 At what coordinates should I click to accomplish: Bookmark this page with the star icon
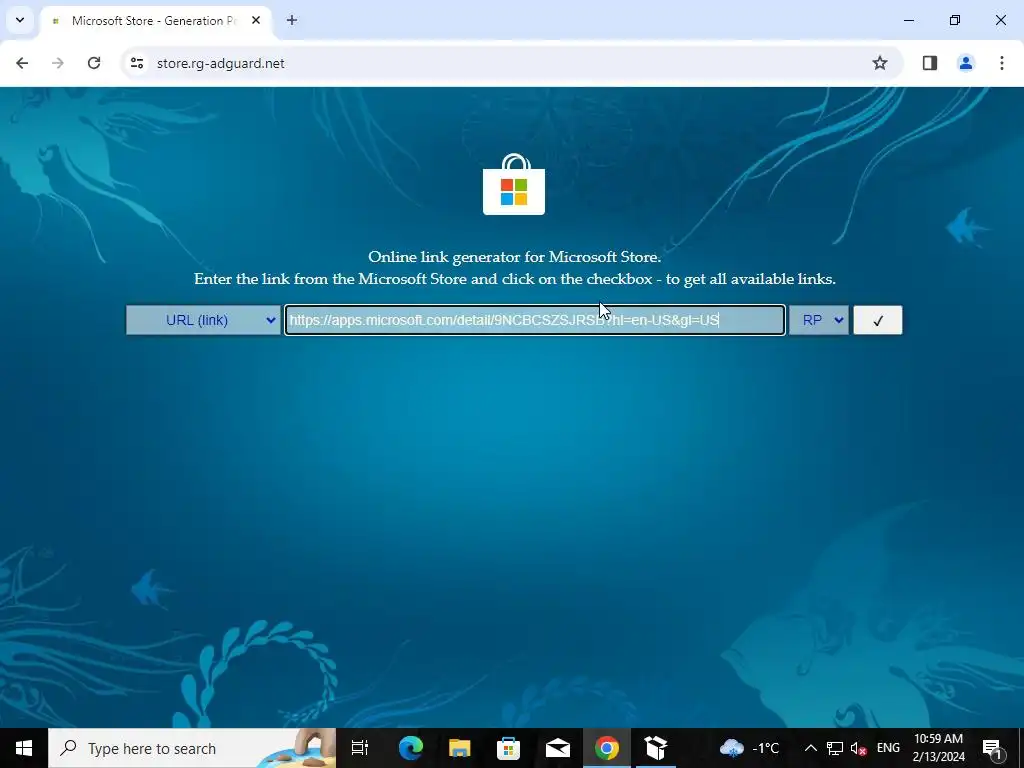tap(880, 63)
